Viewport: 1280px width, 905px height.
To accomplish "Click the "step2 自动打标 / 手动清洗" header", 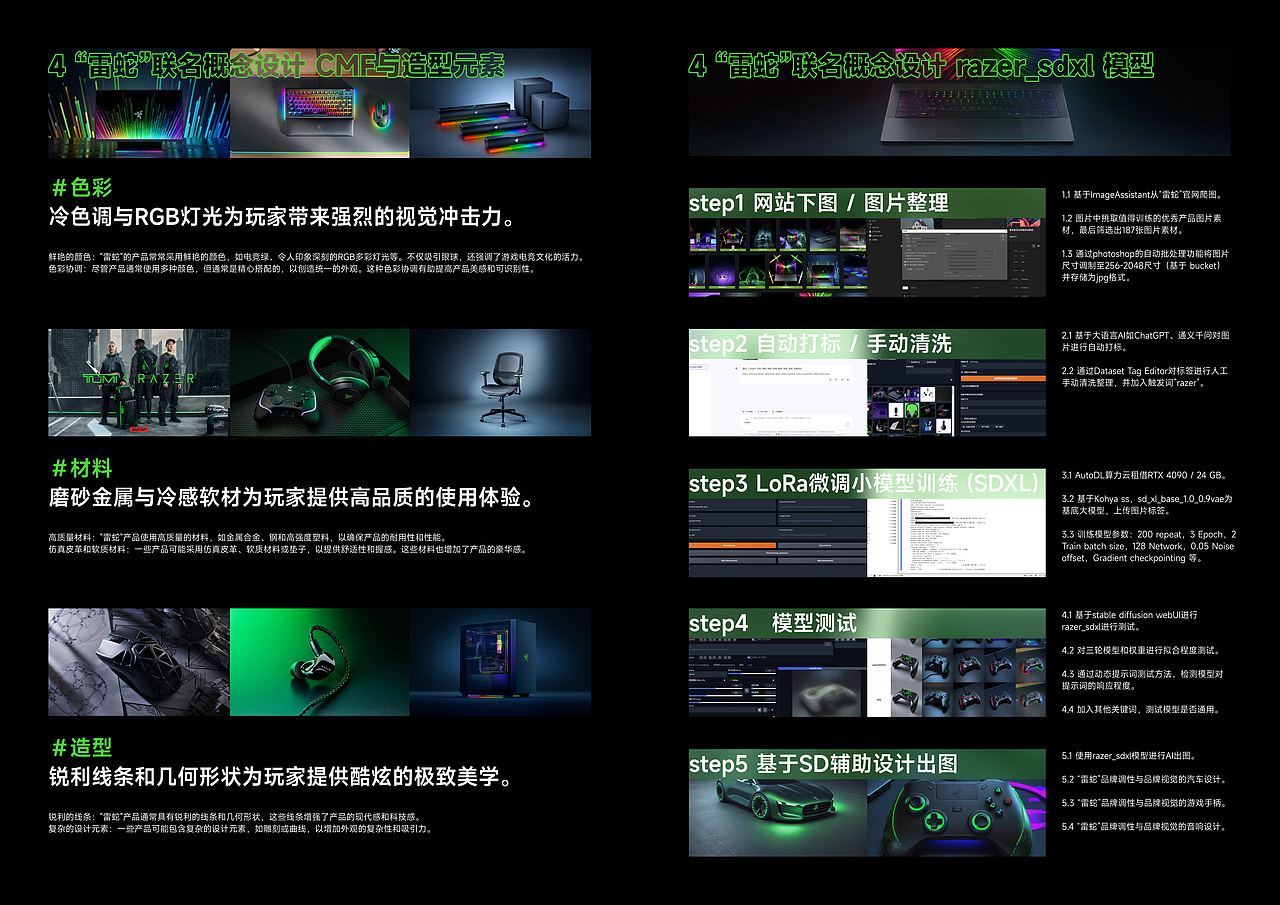I will [x=820, y=343].
